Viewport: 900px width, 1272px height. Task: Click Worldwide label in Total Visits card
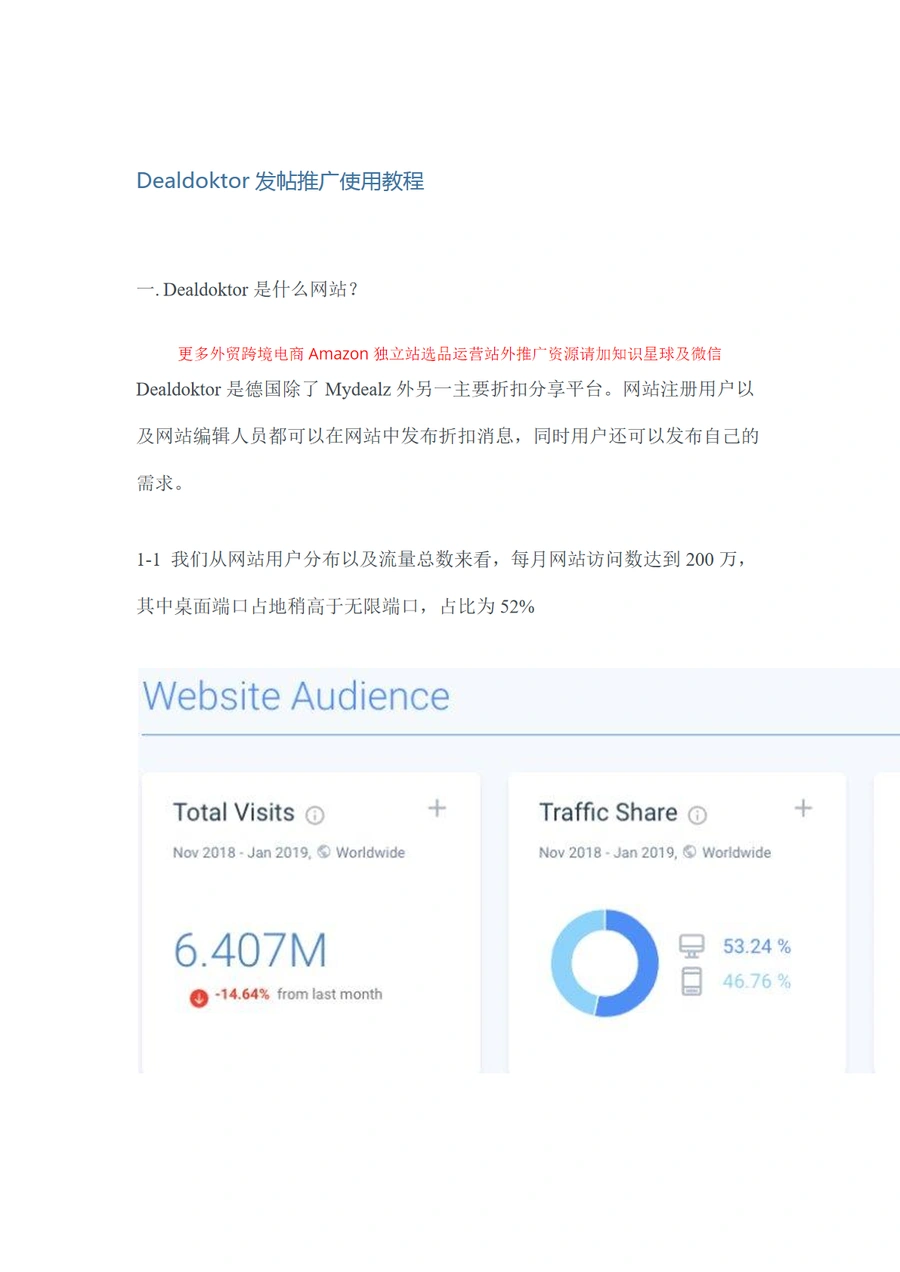coord(370,853)
